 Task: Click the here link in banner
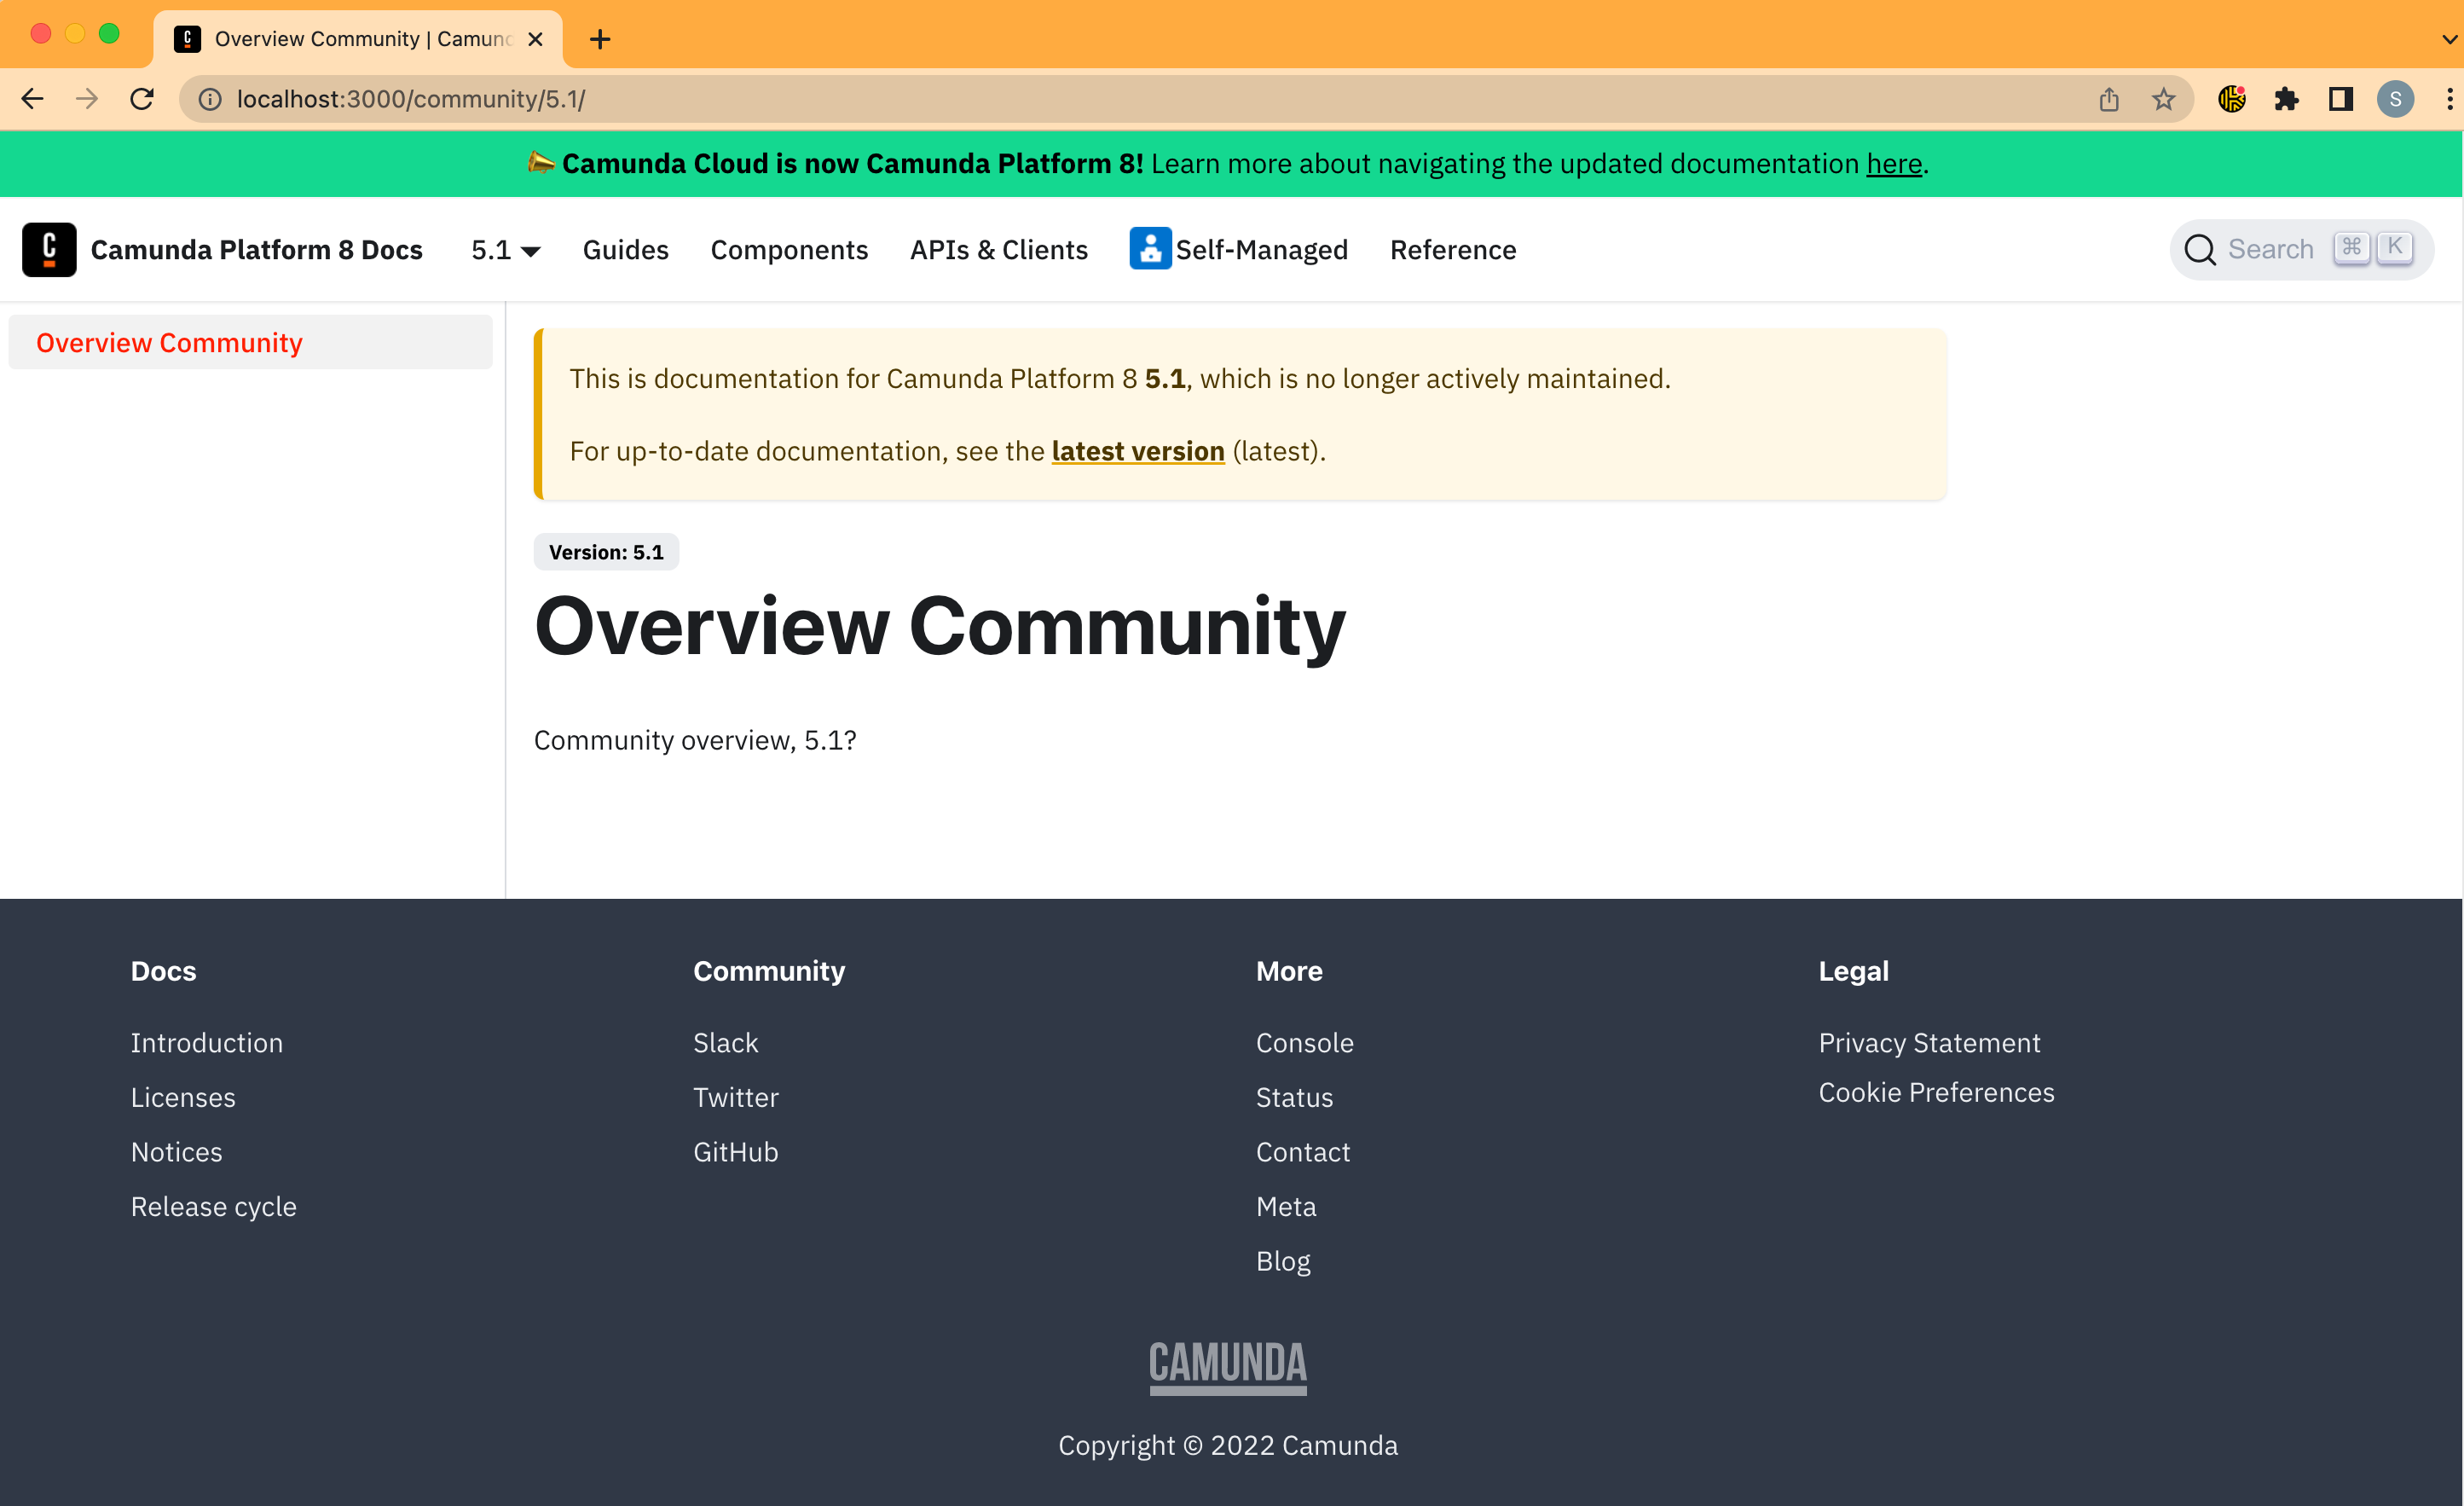1894,163
